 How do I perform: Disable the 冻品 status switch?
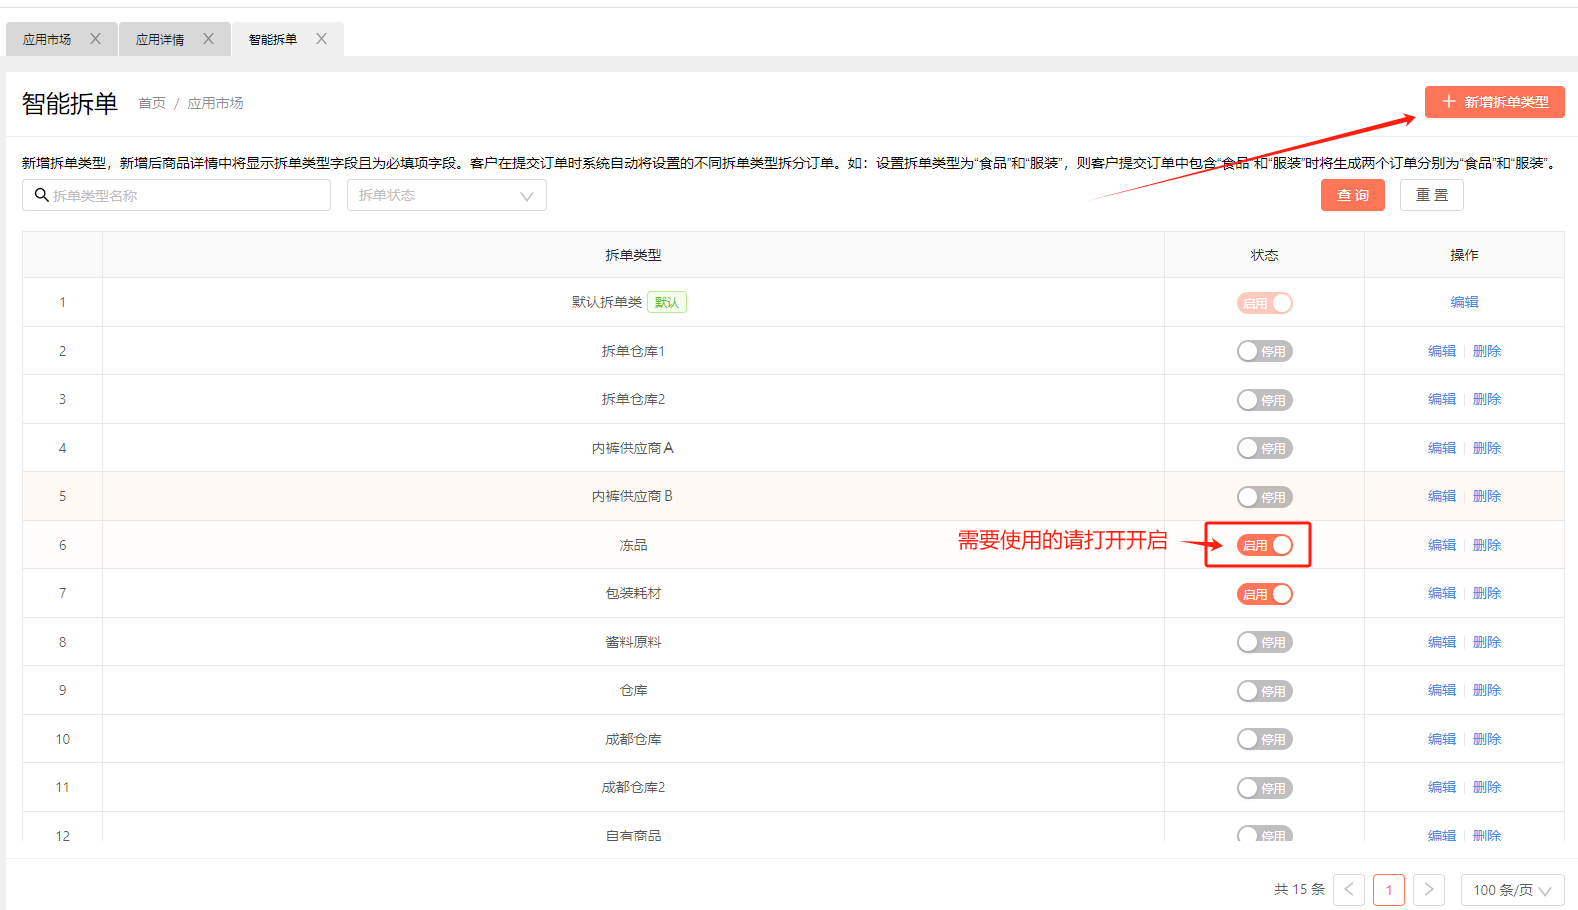[1264, 545]
